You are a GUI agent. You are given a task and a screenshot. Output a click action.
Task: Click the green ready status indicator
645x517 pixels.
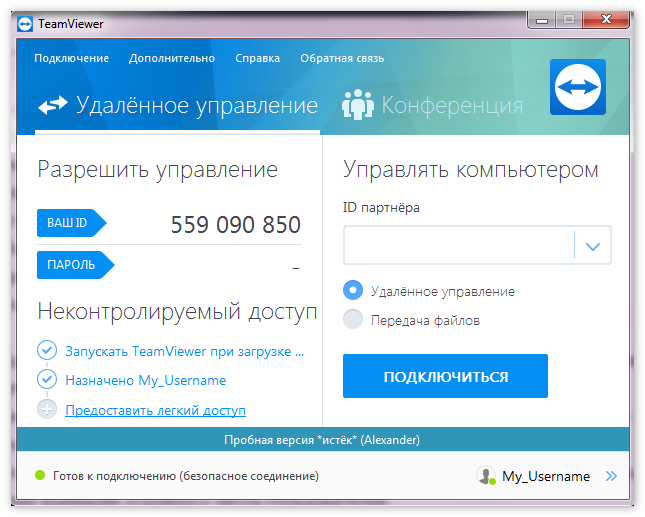pos(40,475)
